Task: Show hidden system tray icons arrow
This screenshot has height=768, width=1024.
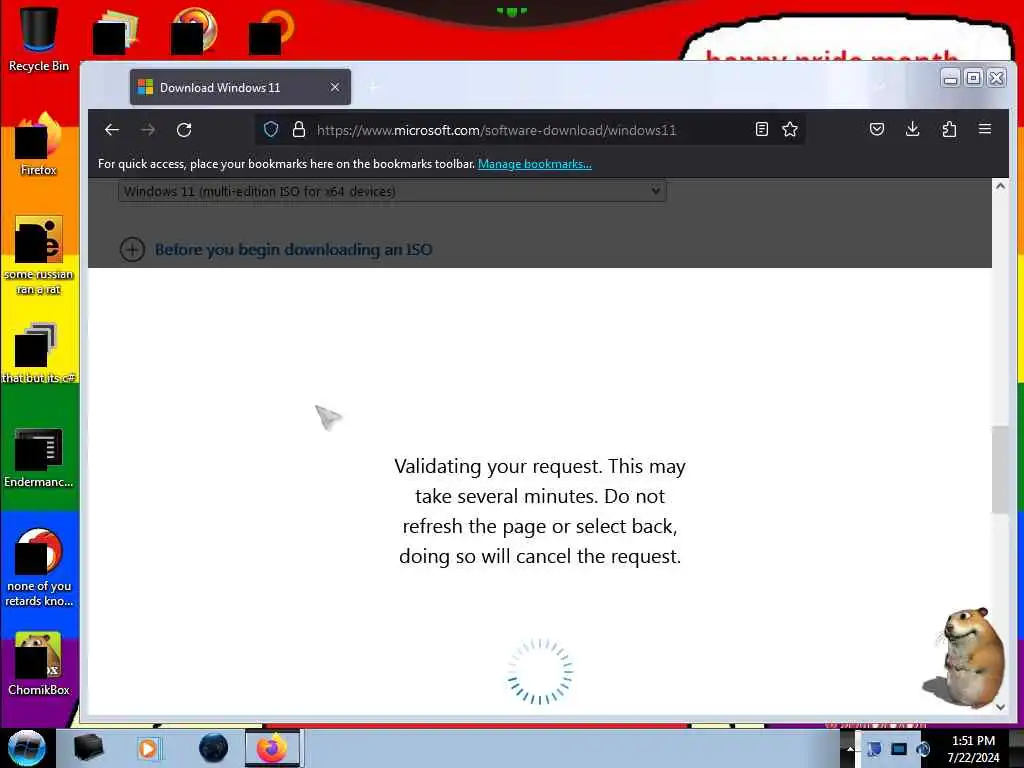Action: [850, 748]
